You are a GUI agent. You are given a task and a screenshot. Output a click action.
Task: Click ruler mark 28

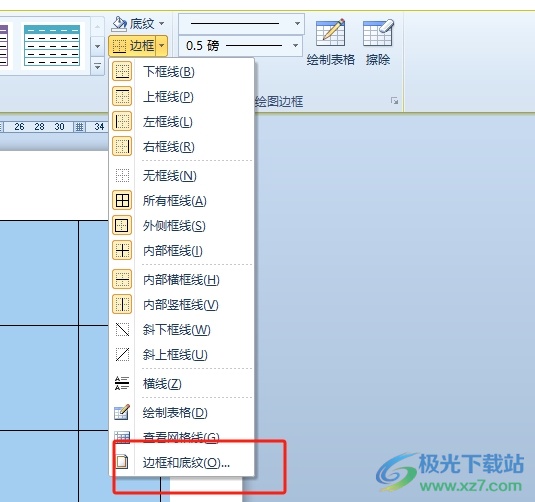39,127
